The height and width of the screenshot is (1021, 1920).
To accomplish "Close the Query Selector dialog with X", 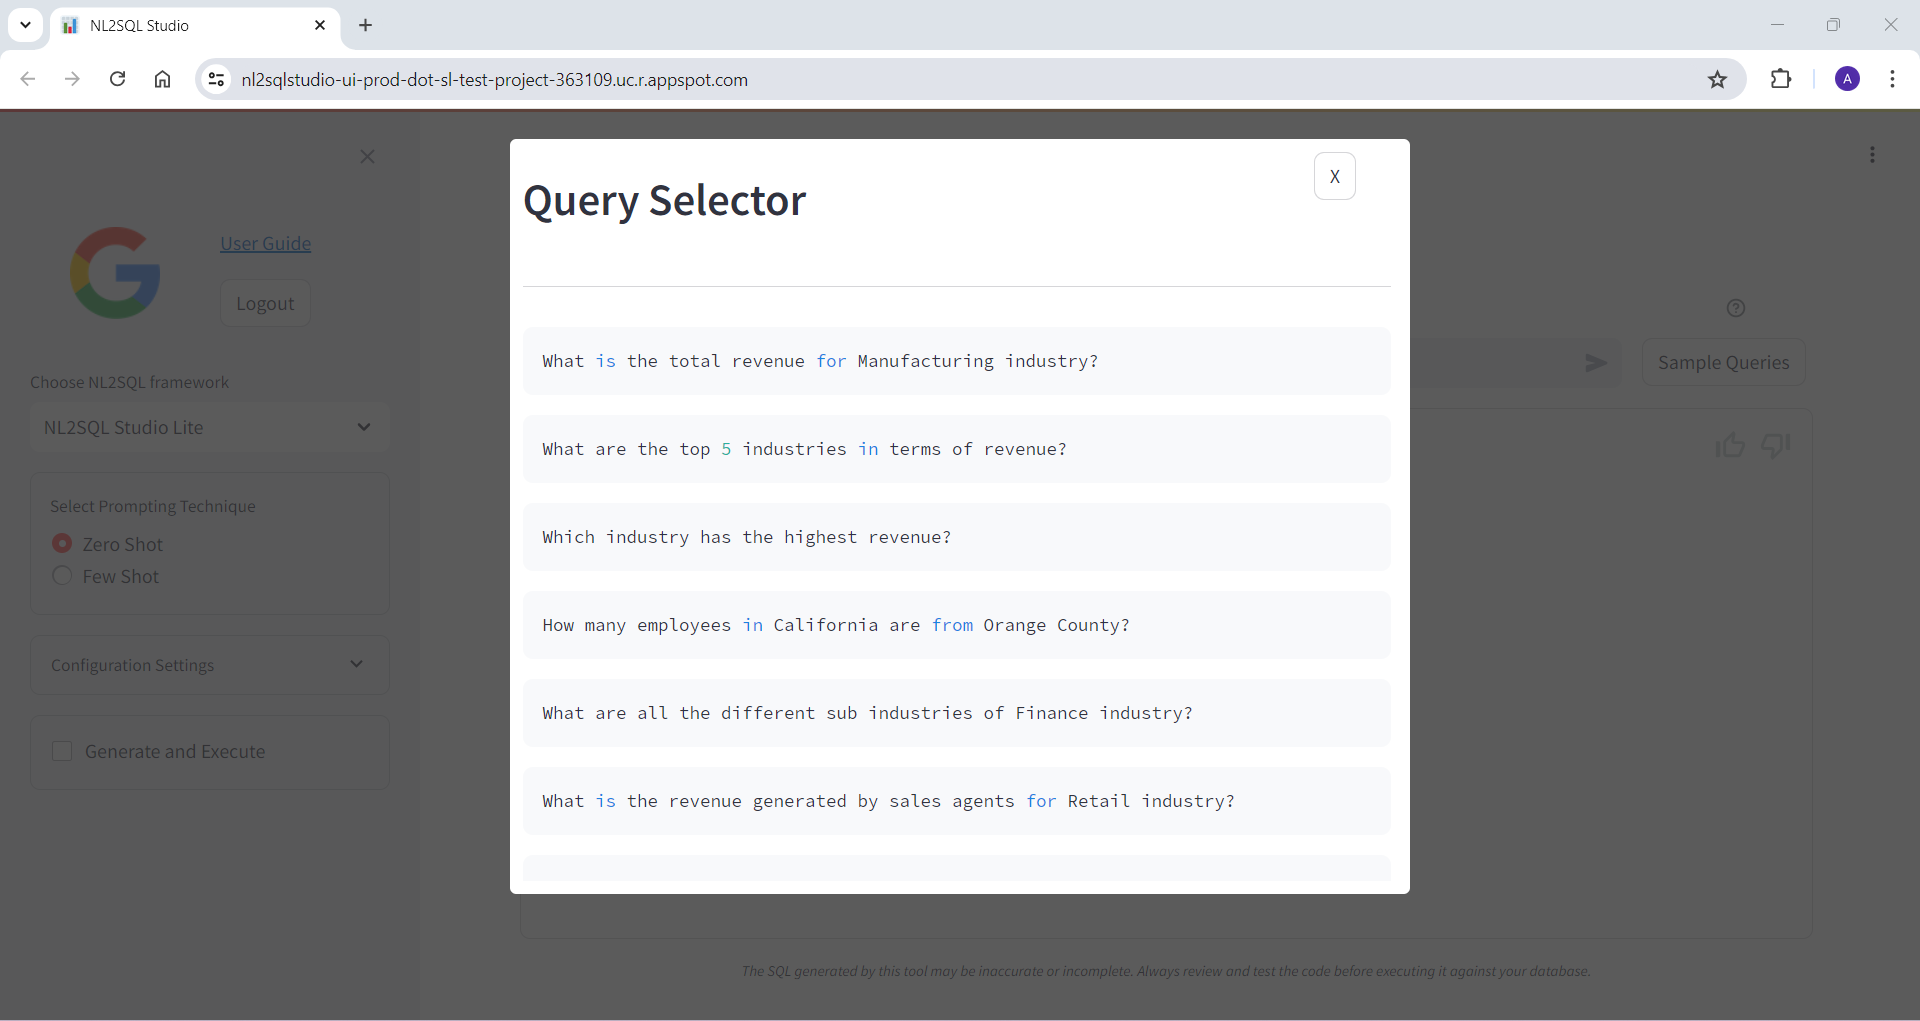I will point(1334,176).
